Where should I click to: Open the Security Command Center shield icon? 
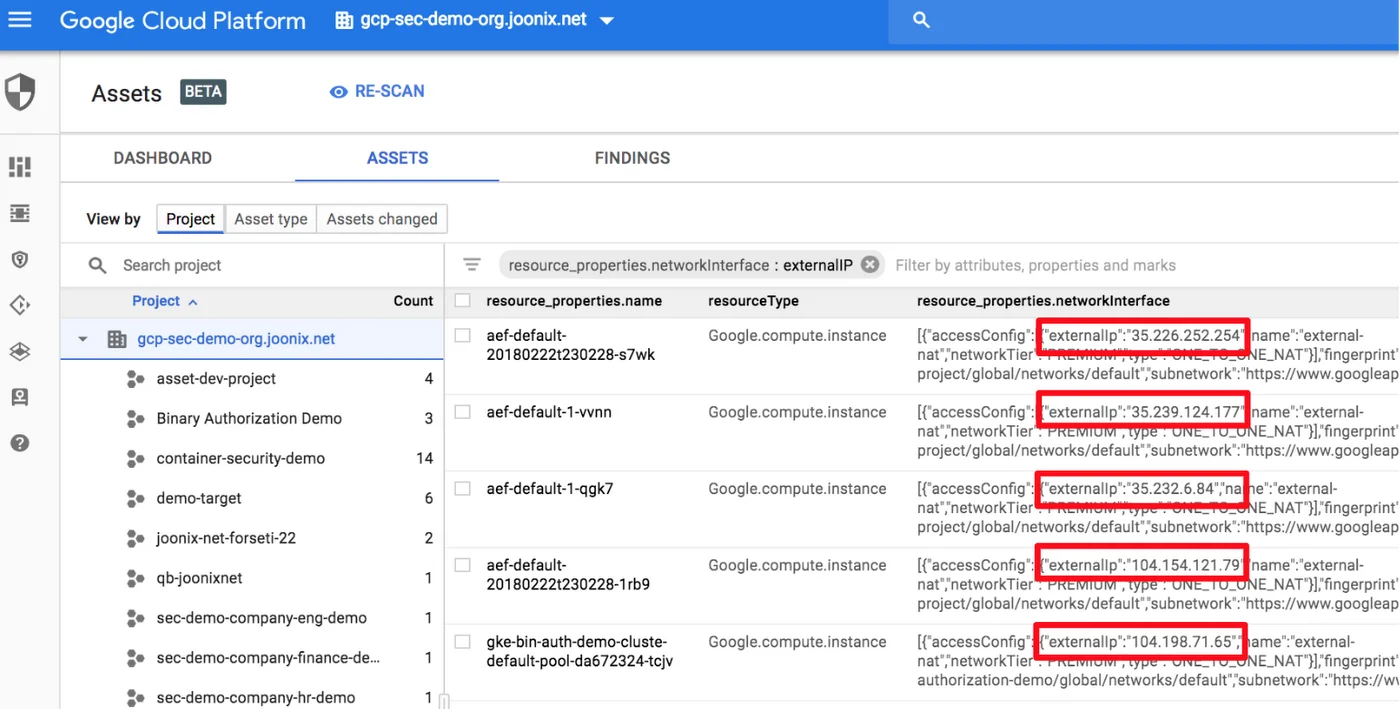[x=19, y=91]
